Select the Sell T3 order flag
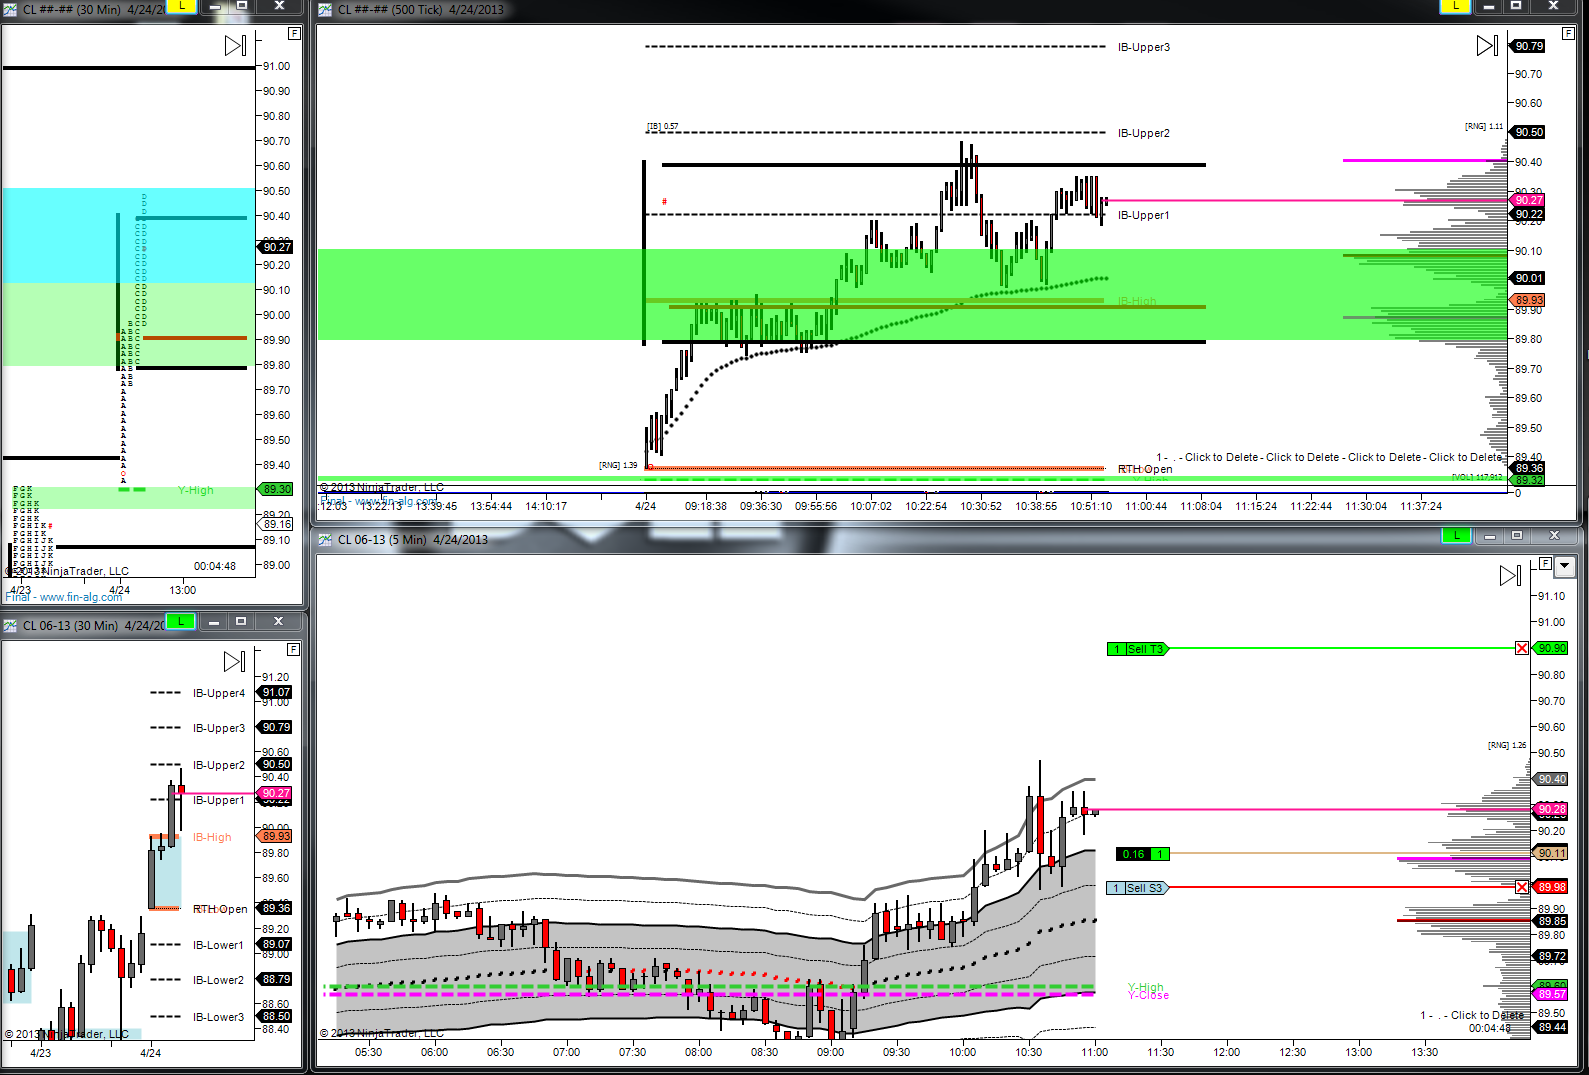 [1138, 649]
